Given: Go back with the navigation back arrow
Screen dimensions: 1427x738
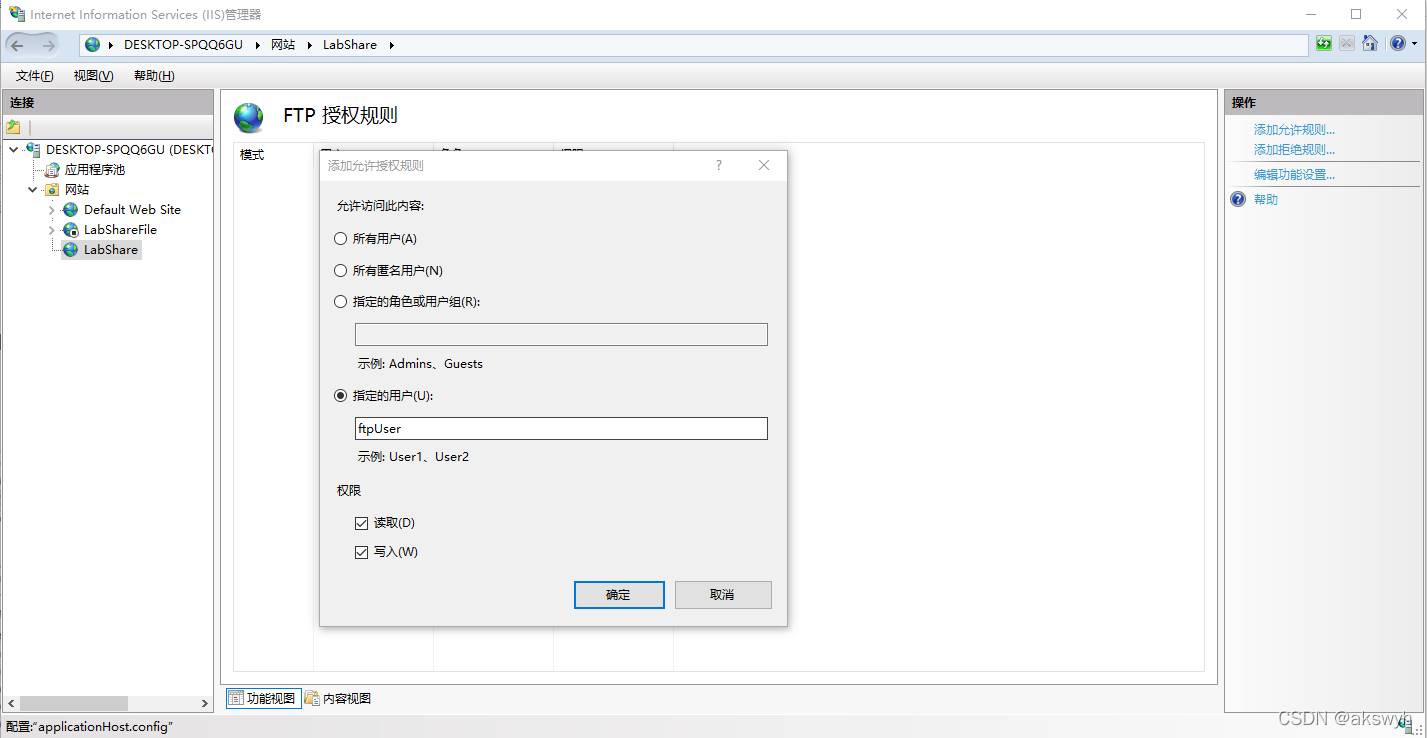Looking at the screenshot, I should (18, 45).
